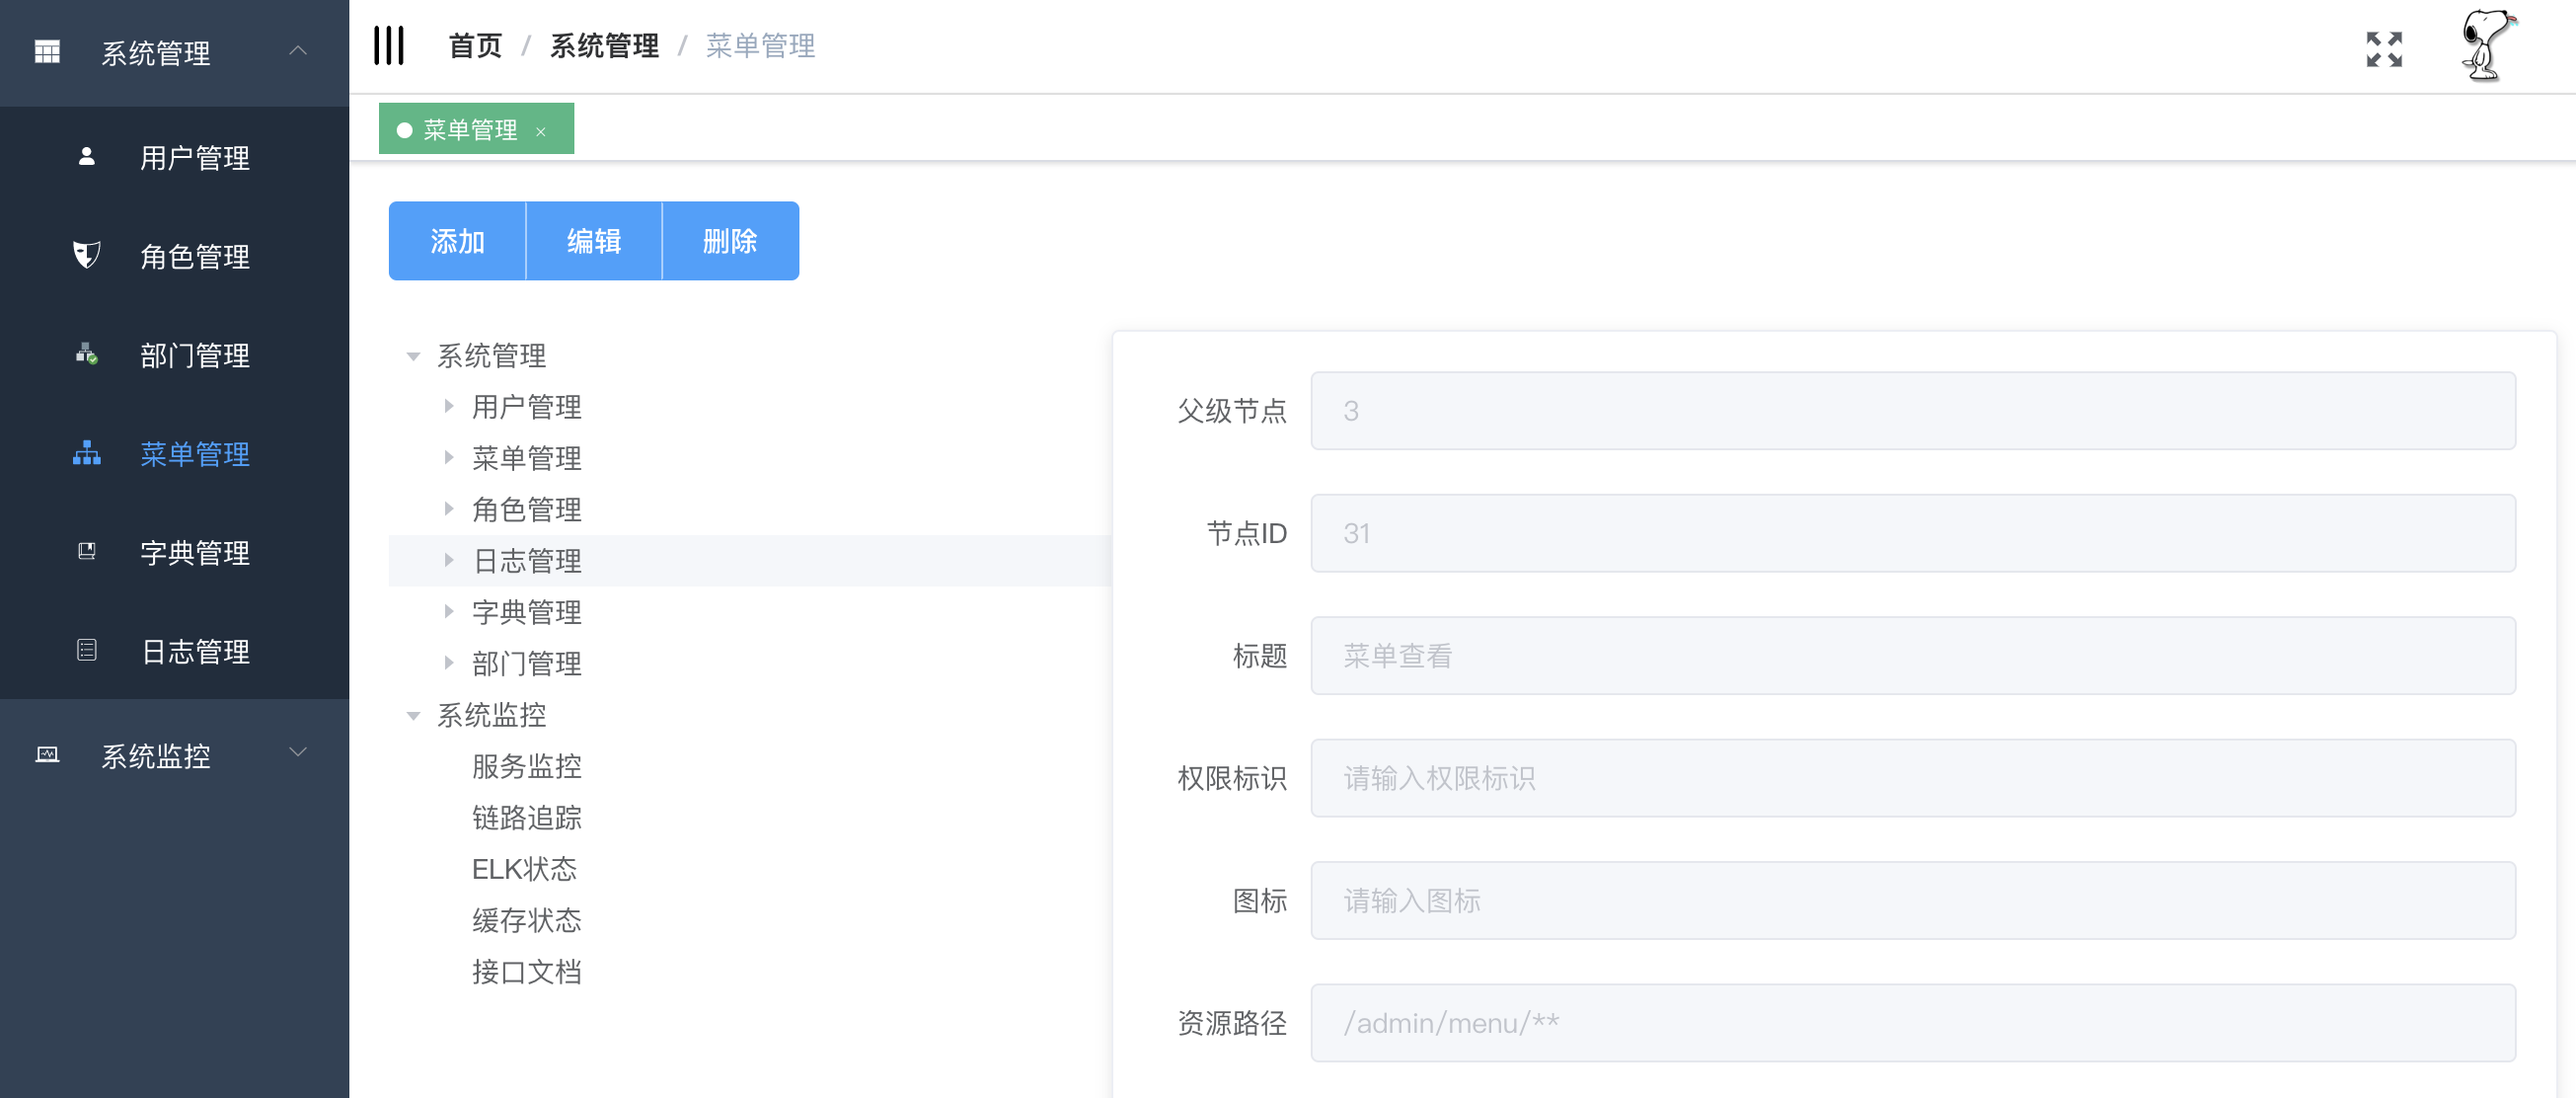Enter fullscreen with the expand icon
Screen dimensions: 2576x1098
2383,49
